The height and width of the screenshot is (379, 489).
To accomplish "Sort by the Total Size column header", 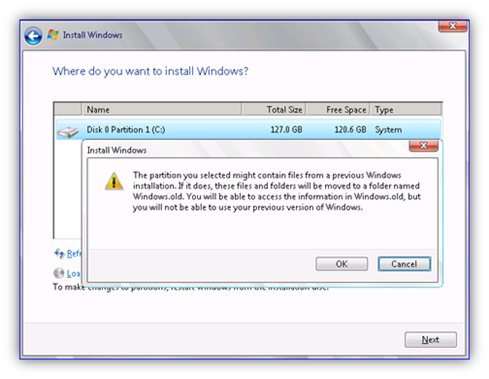I will pos(274,109).
